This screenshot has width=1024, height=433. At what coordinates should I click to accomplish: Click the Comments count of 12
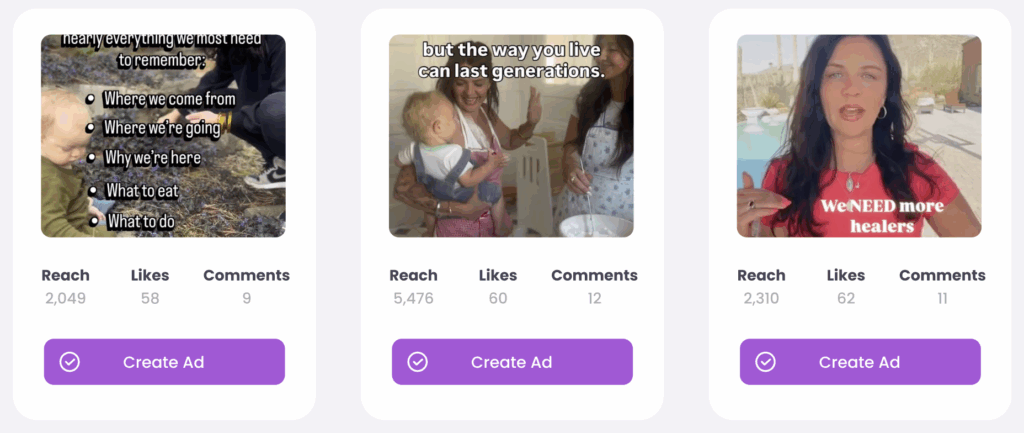594,298
